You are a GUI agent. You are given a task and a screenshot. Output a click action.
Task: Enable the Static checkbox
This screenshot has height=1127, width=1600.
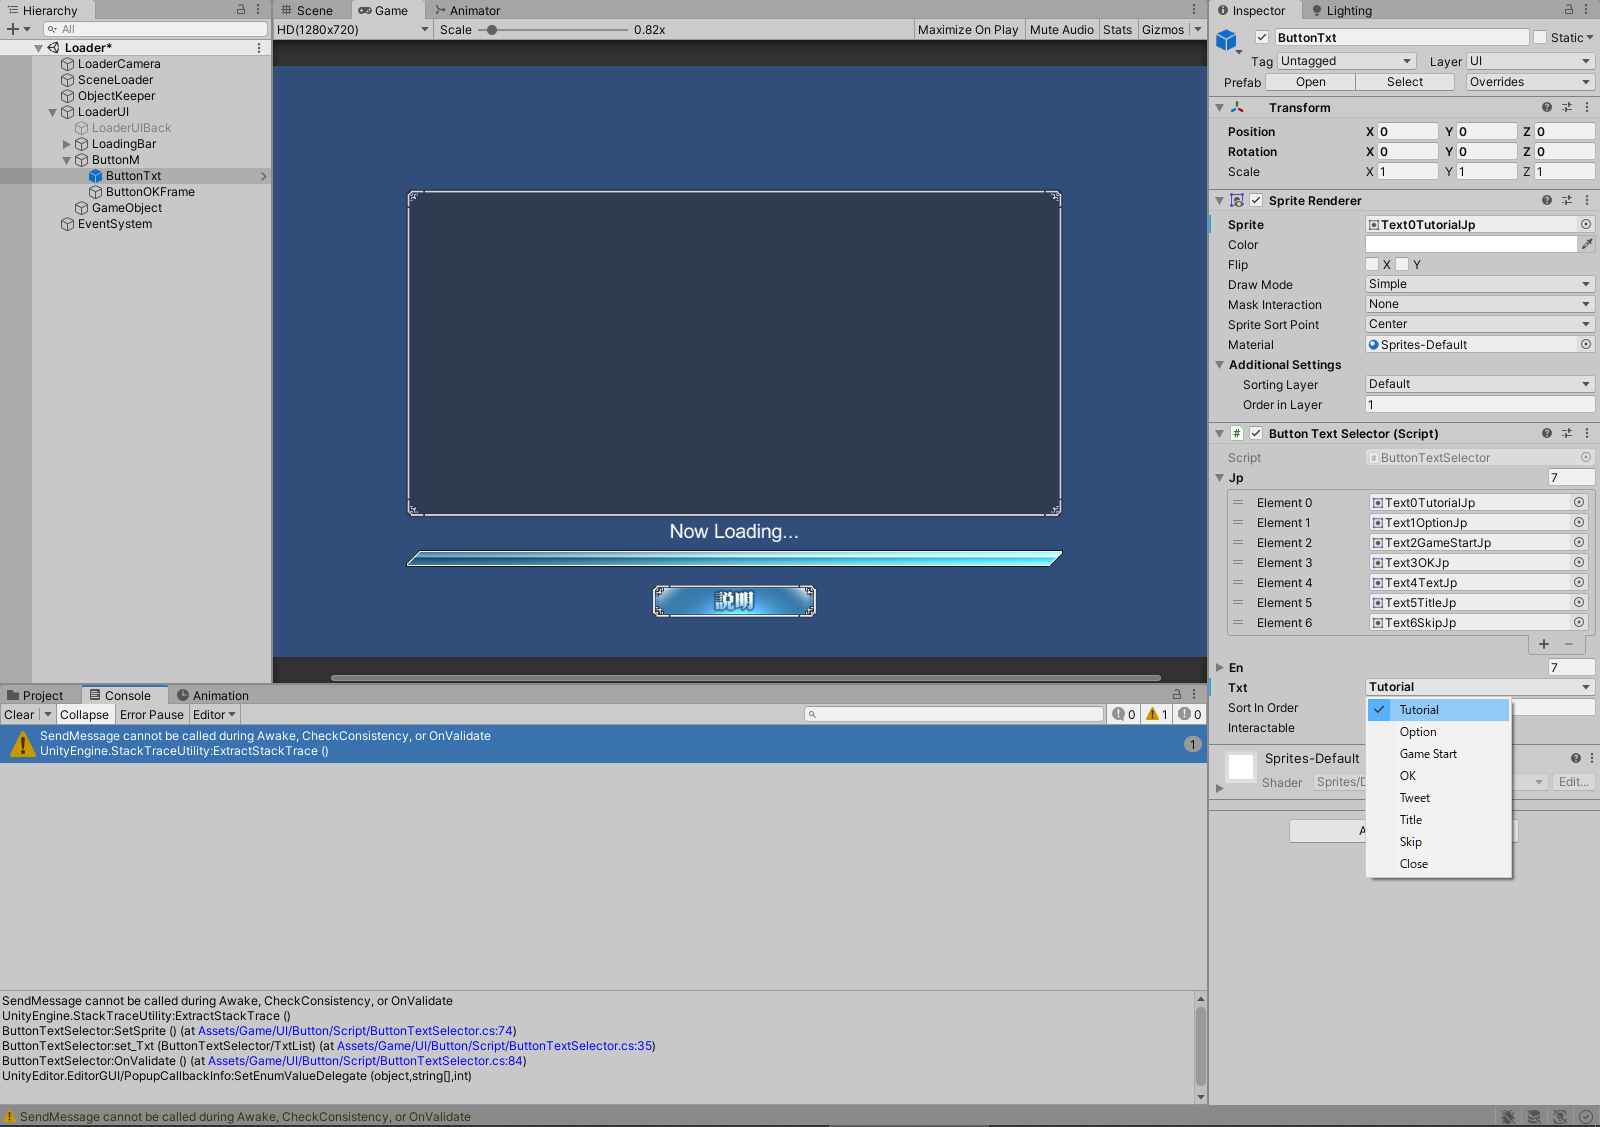pos(1540,37)
